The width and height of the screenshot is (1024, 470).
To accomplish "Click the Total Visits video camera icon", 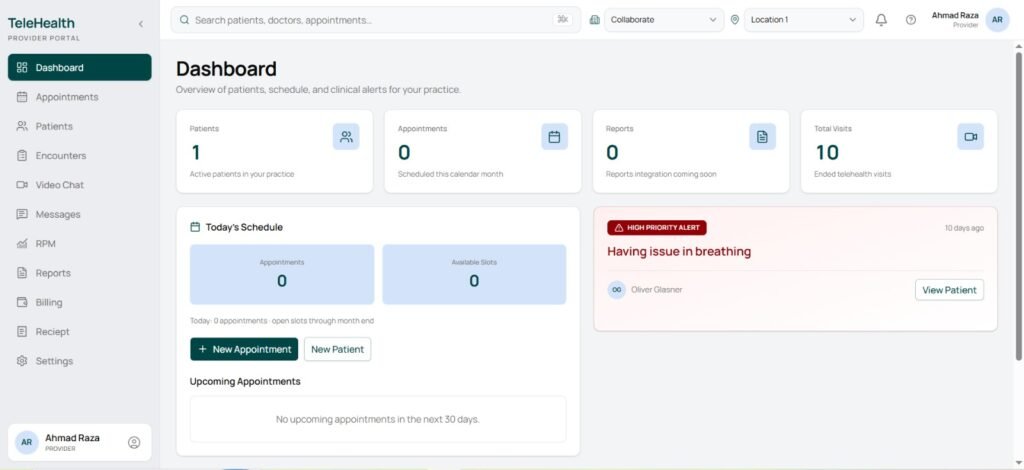I will coord(970,136).
